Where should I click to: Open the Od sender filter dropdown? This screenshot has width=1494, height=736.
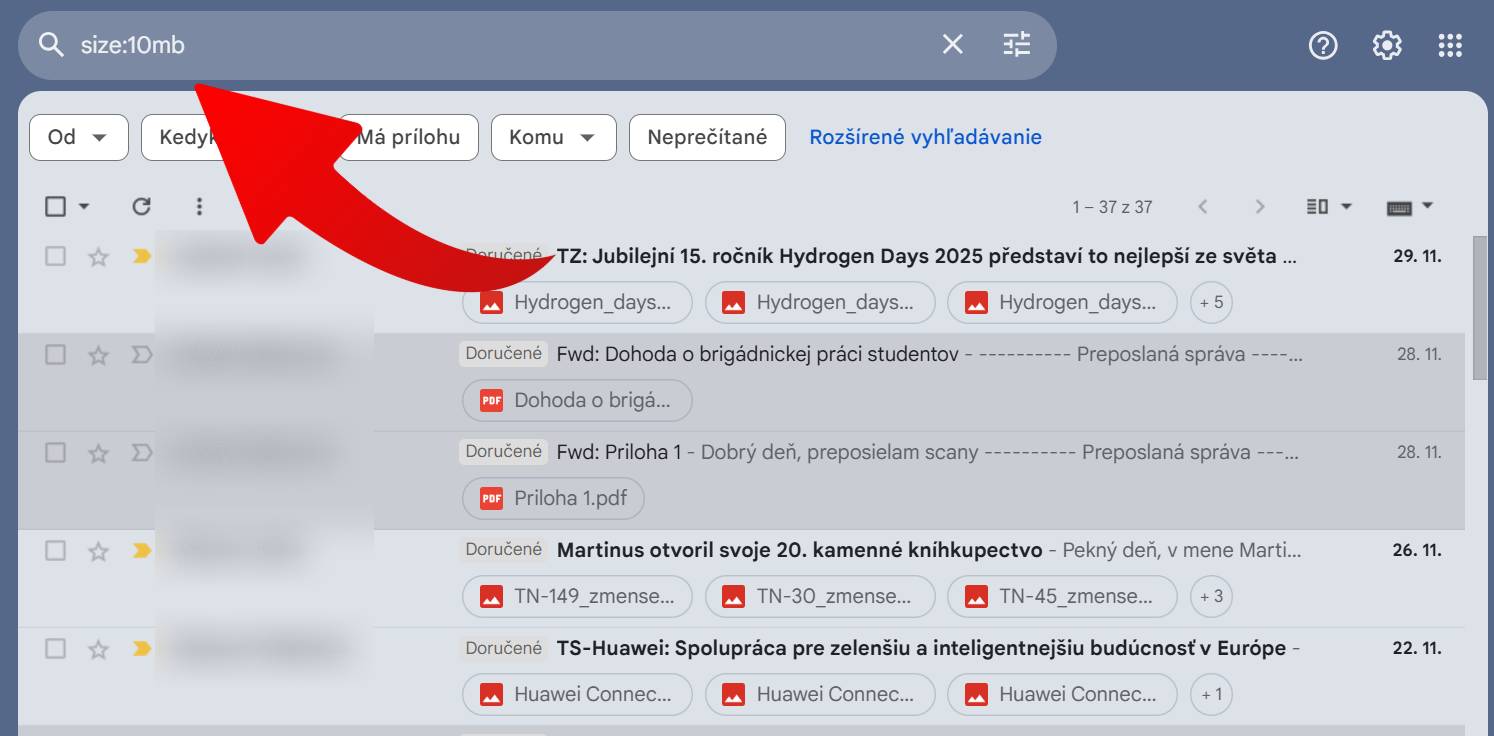pyautogui.click(x=79, y=137)
